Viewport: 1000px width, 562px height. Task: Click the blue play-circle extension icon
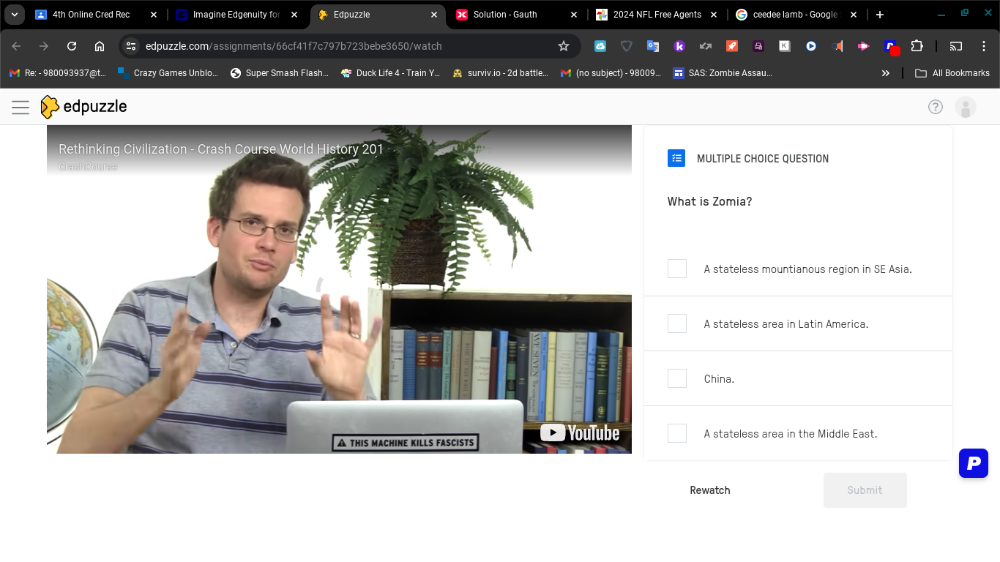pos(811,46)
